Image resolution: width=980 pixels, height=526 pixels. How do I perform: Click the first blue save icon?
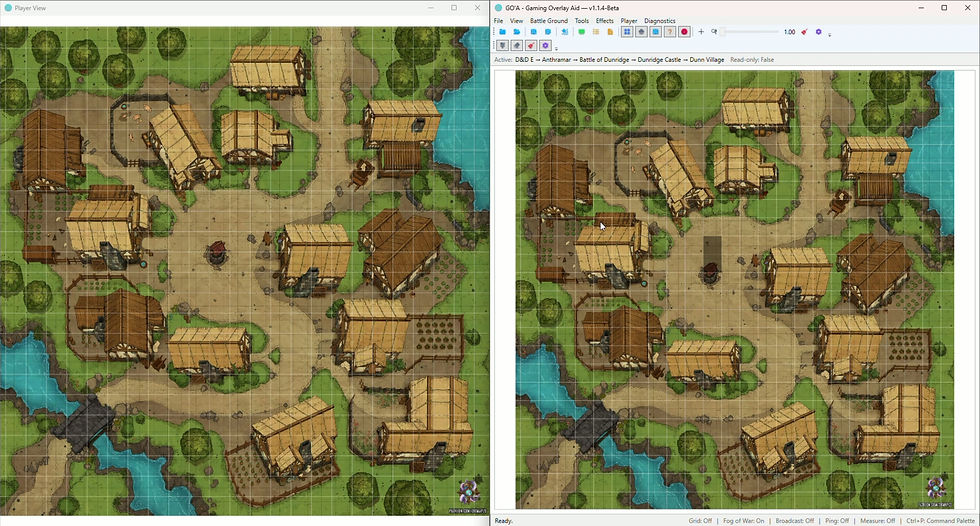pyautogui.click(x=534, y=32)
